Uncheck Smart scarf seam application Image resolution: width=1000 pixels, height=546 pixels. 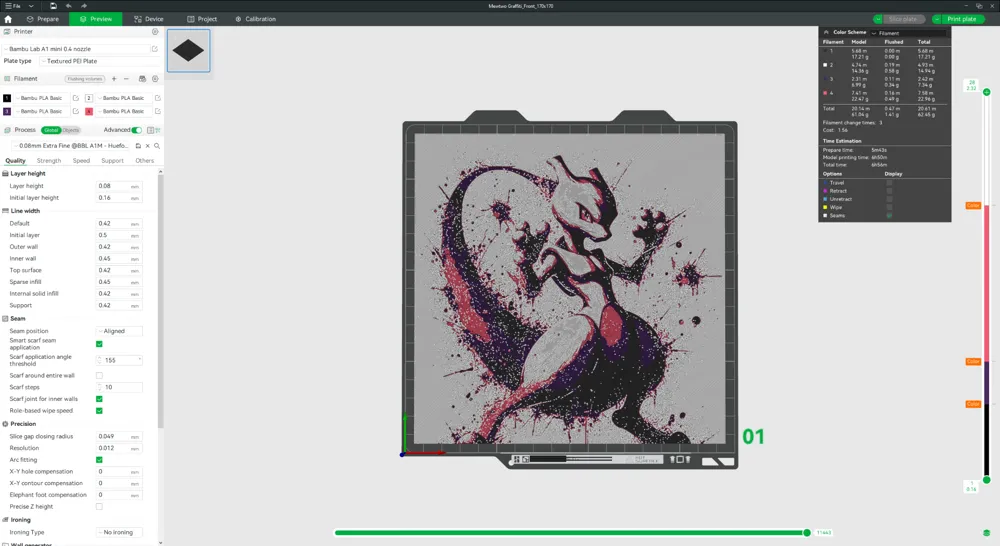pos(99,344)
